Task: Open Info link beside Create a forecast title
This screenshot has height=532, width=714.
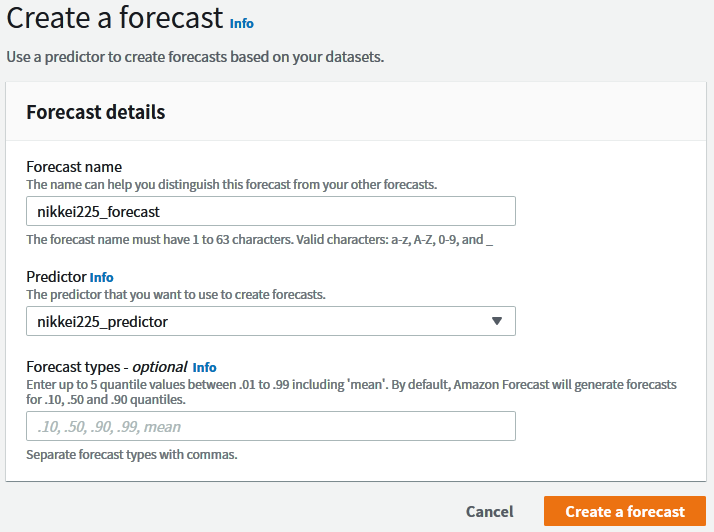Action: coord(241,23)
